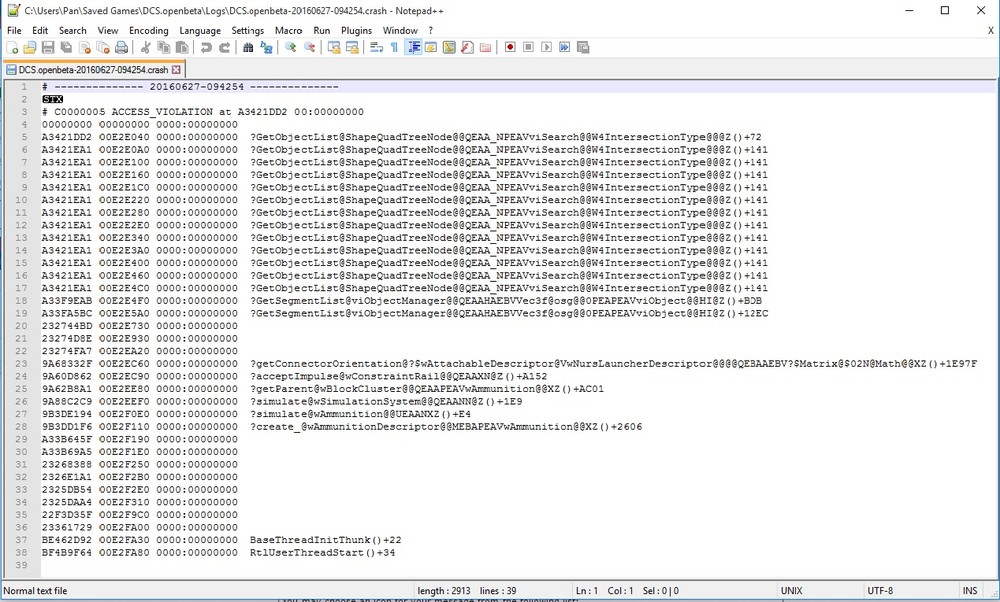Close the crash log tab via its X
The width and height of the screenshot is (1000, 602).
[177, 69]
